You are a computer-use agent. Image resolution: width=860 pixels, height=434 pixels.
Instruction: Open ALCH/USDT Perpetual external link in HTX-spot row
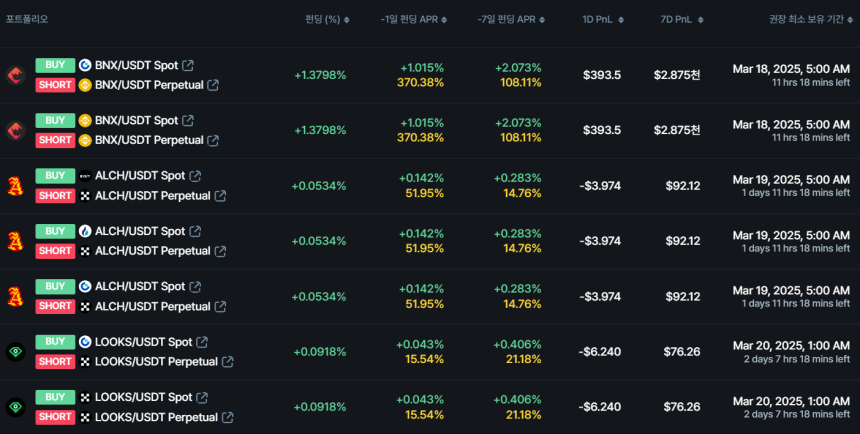pyautogui.click(x=220, y=251)
